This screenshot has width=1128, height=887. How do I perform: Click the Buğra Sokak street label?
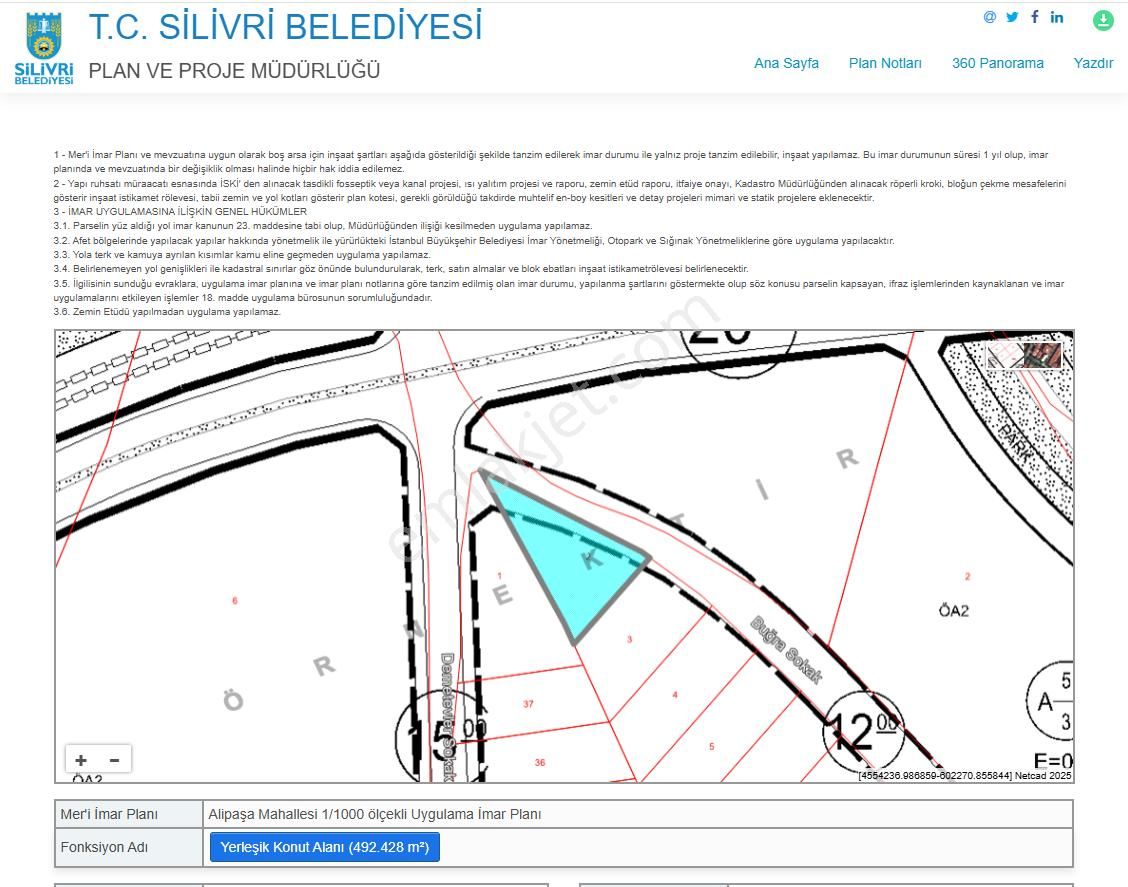[x=786, y=649]
